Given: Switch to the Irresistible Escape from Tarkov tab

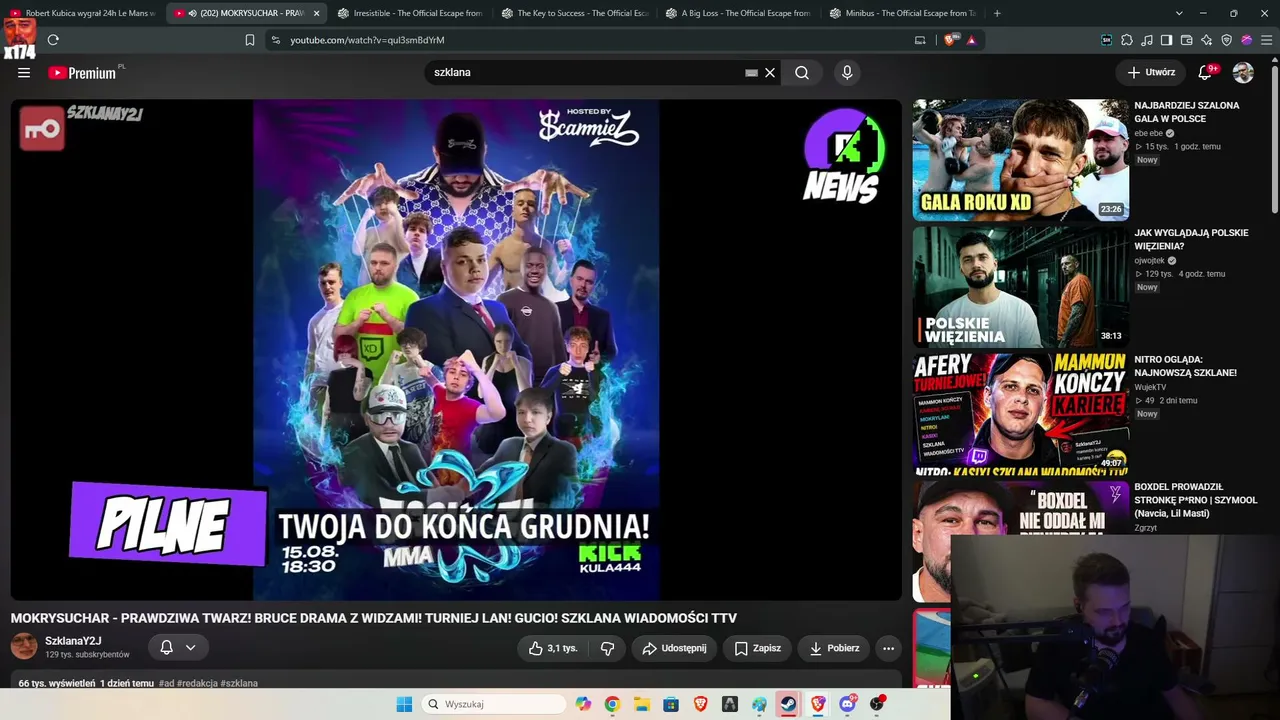Looking at the screenshot, I should 410,13.
